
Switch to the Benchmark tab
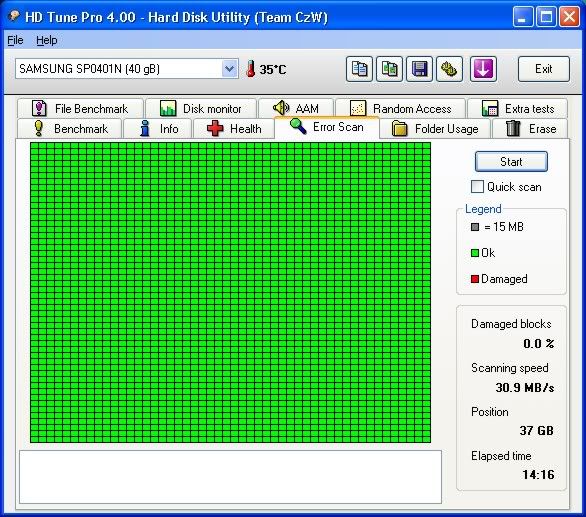click(70, 129)
